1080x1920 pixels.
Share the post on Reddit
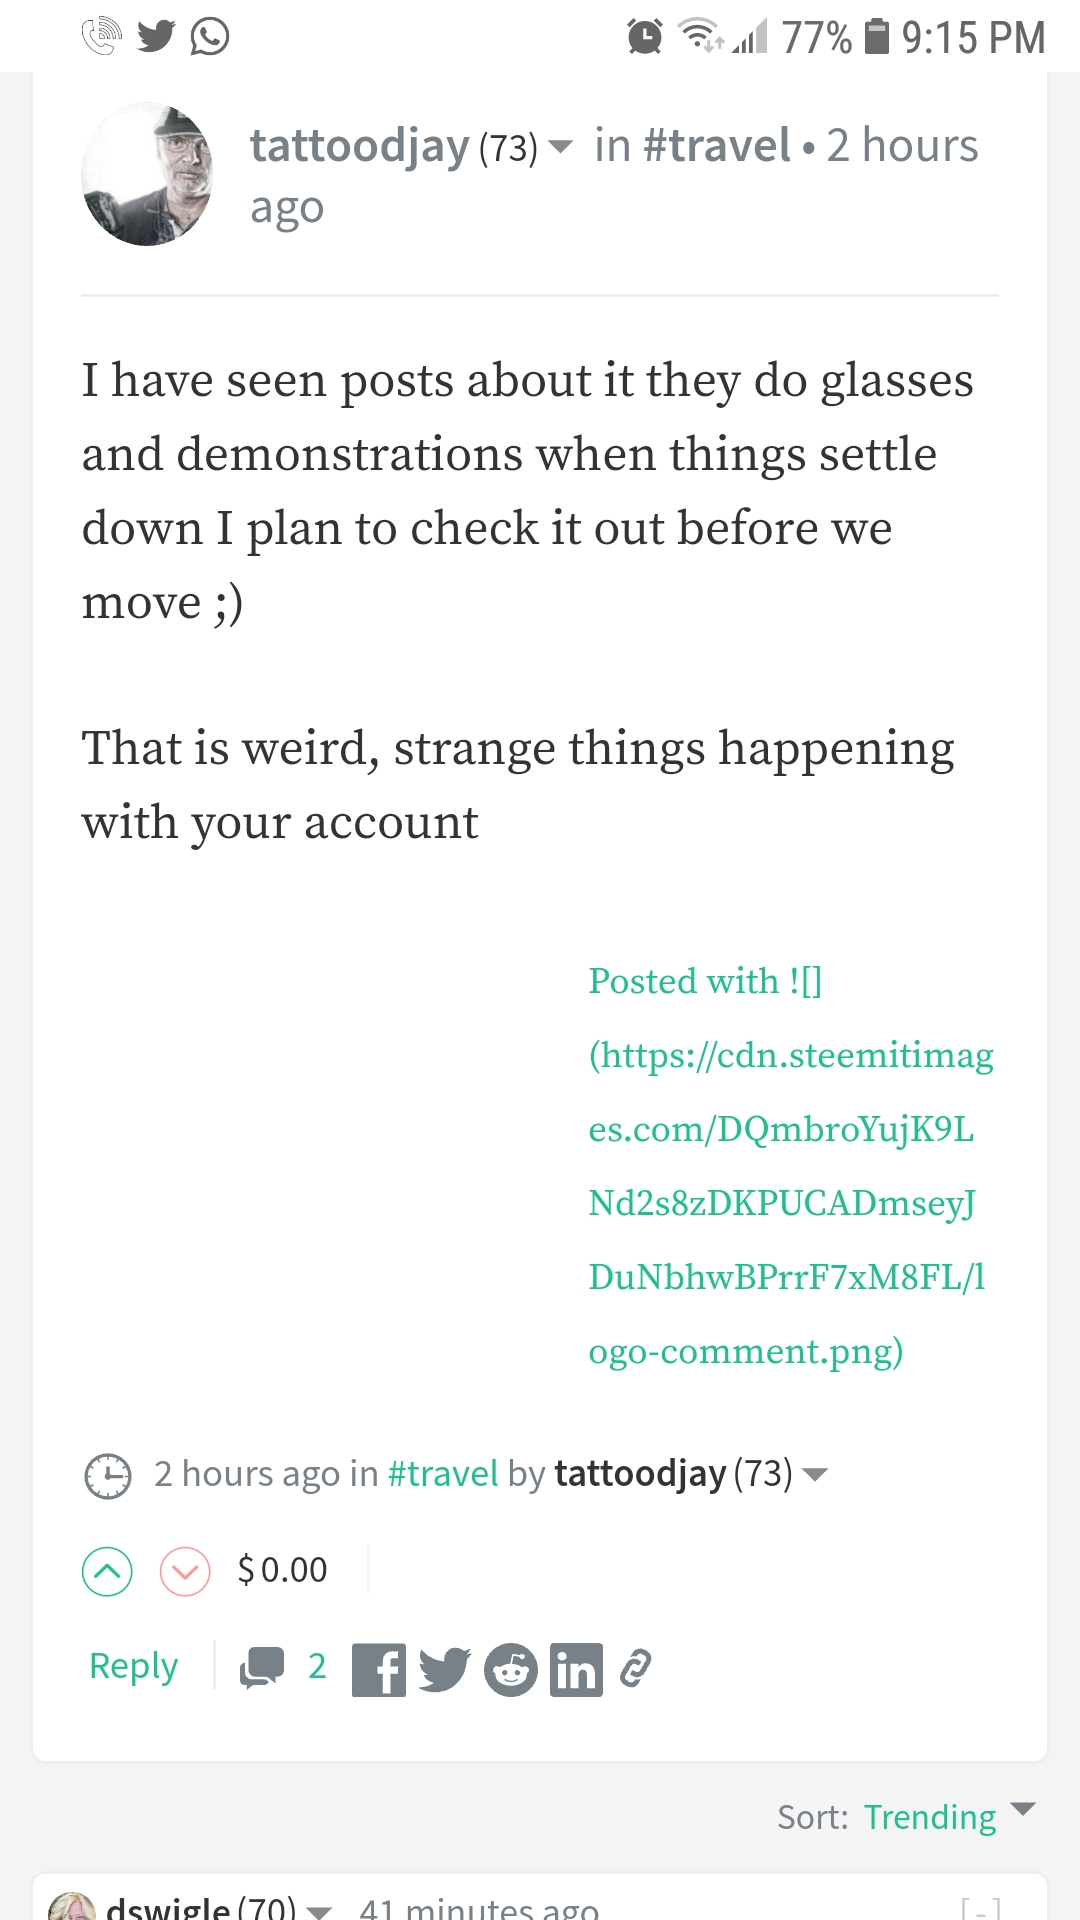pos(511,1670)
